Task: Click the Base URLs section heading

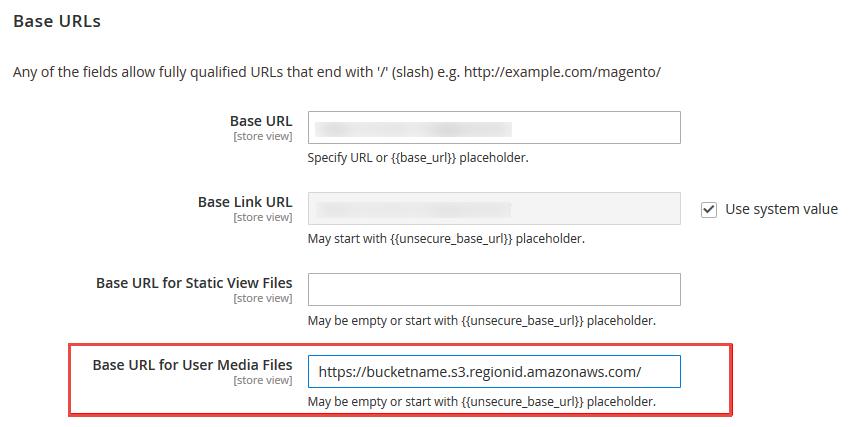Action: (x=57, y=21)
